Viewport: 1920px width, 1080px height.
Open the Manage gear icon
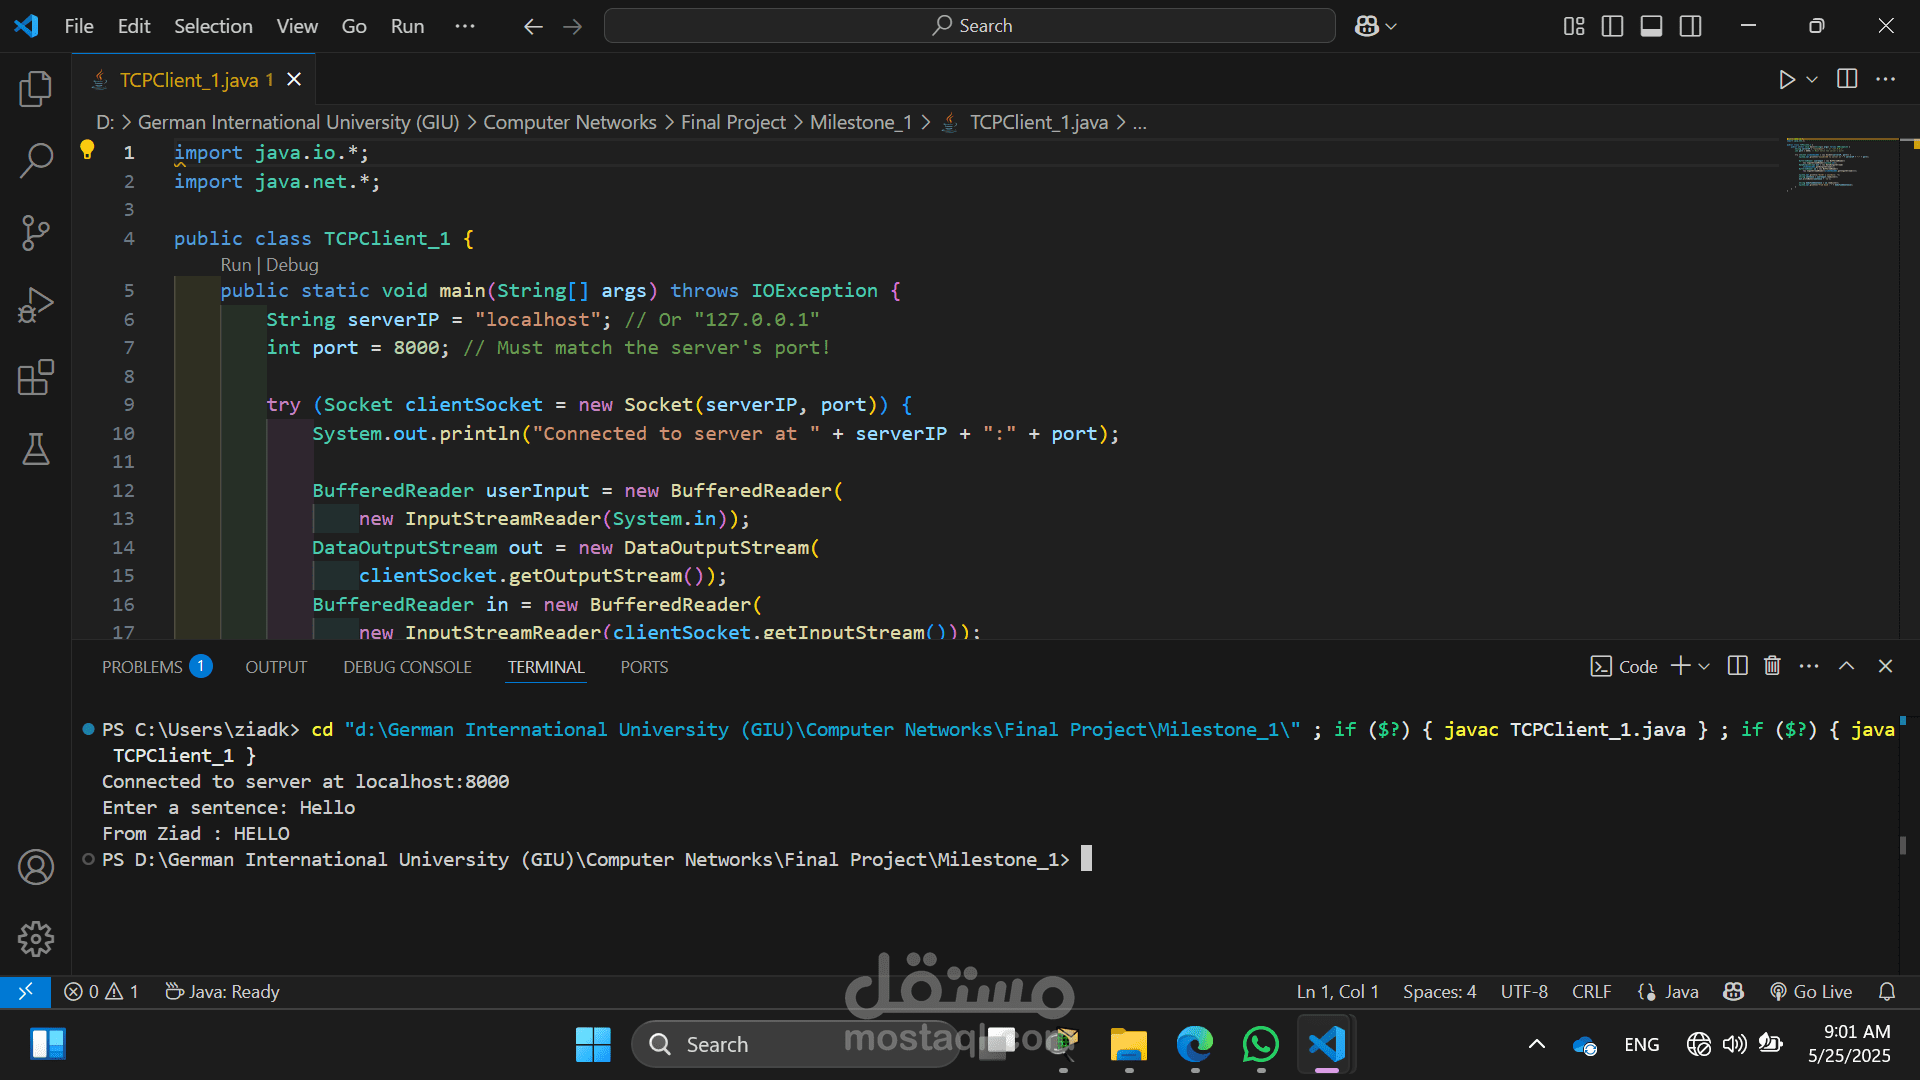35,938
